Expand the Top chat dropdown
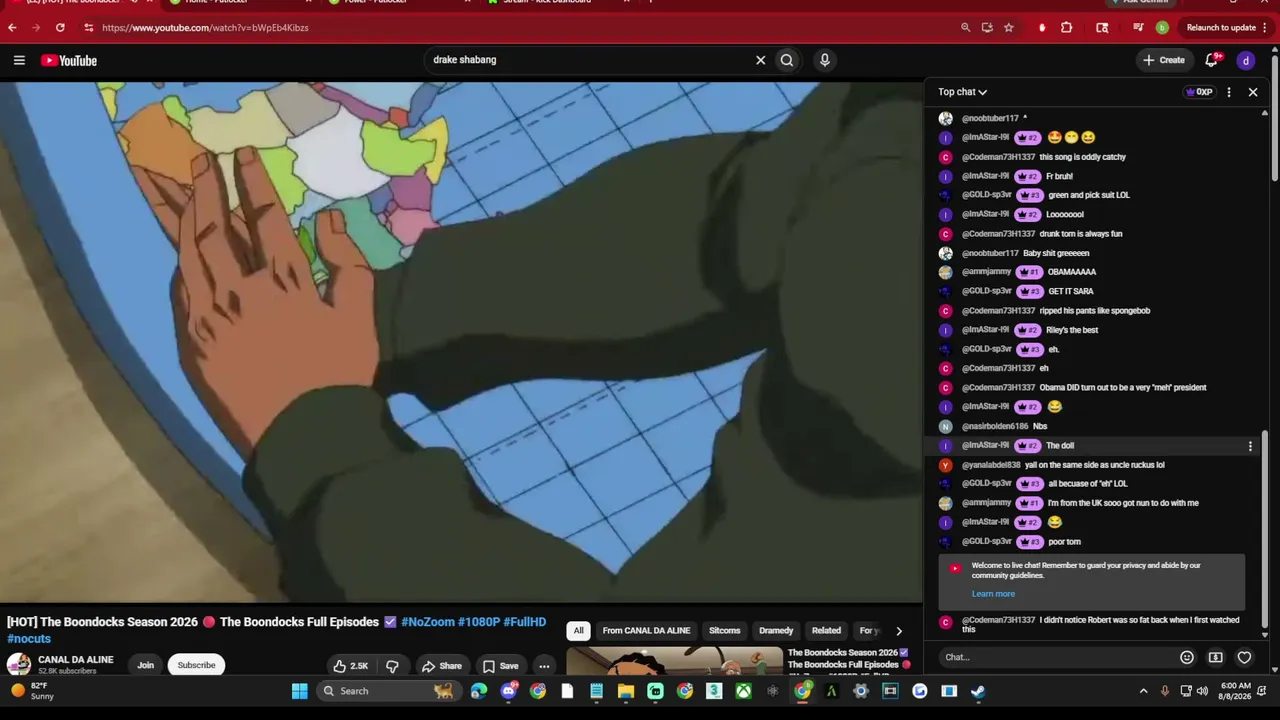This screenshot has width=1280, height=720. [962, 92]
